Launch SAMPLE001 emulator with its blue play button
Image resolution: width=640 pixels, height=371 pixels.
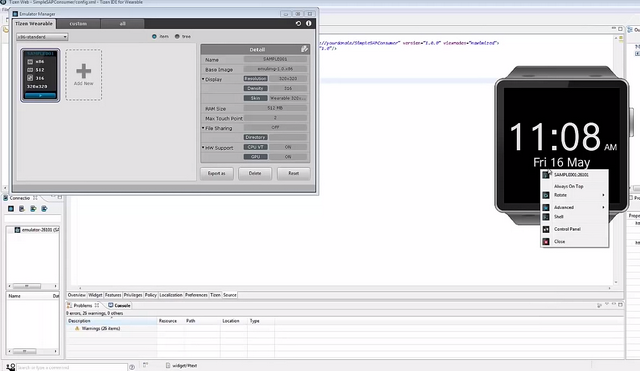click(x=40, y=96)
